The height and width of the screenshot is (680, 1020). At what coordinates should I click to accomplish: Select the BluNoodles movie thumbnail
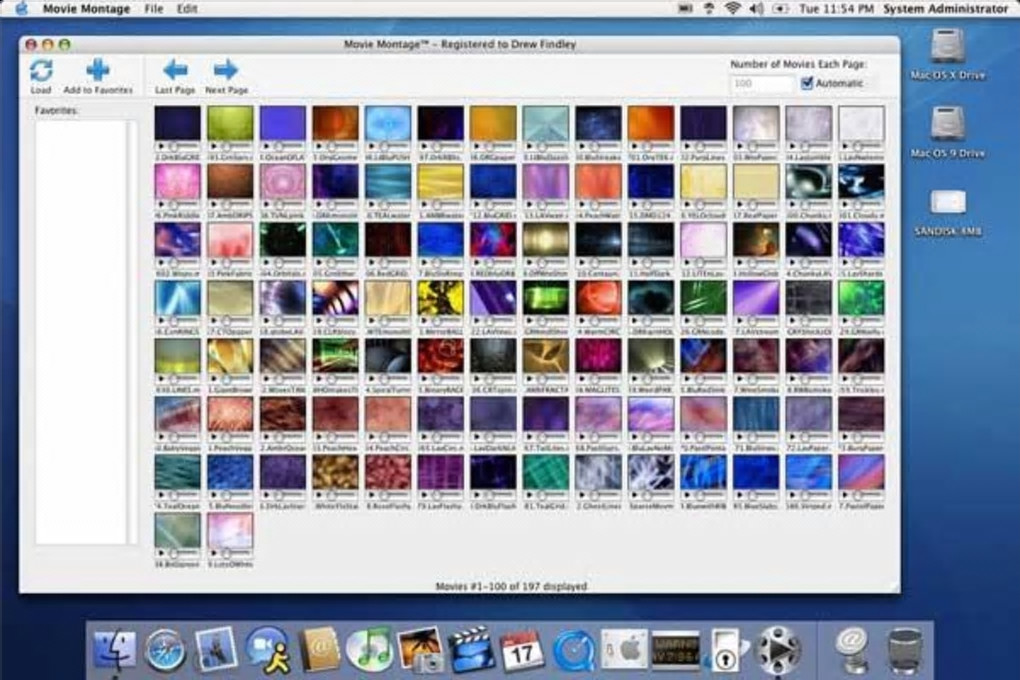coord(230,472)
